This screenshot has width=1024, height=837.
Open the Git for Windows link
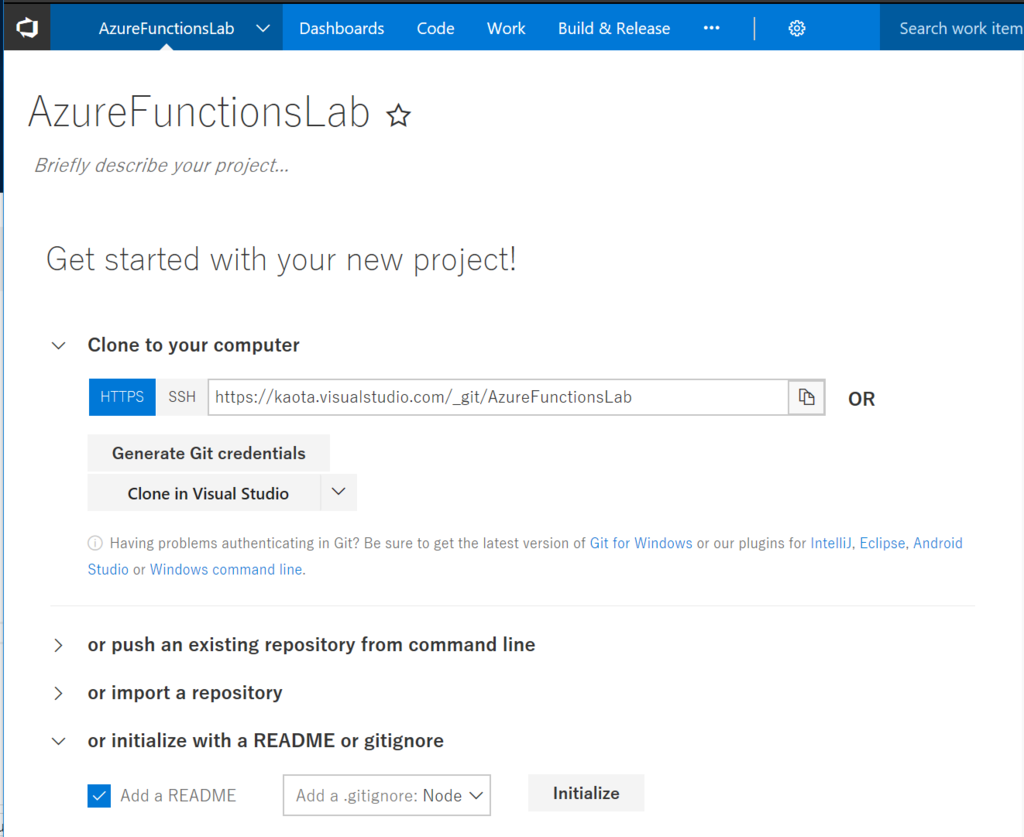[x=641, y=543]
